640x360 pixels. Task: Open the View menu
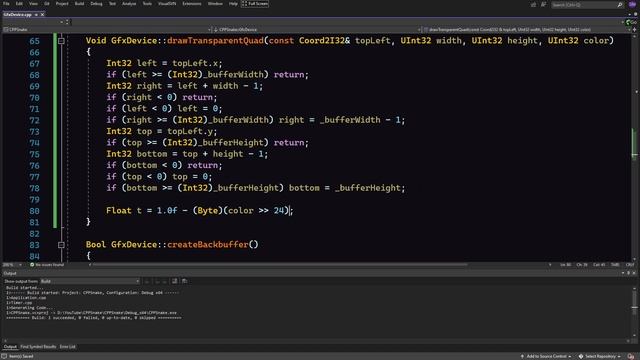click(x=33, y=4)
